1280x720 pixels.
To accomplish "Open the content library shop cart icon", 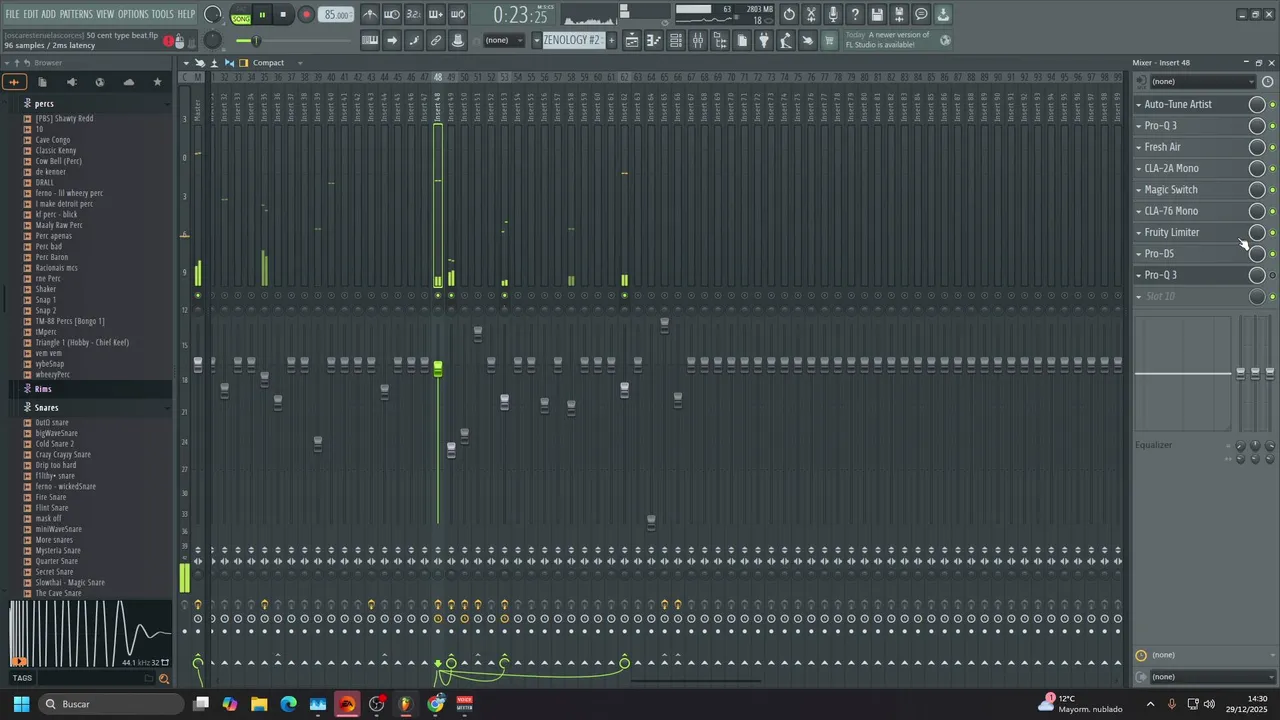I will [x=829, y=40].
